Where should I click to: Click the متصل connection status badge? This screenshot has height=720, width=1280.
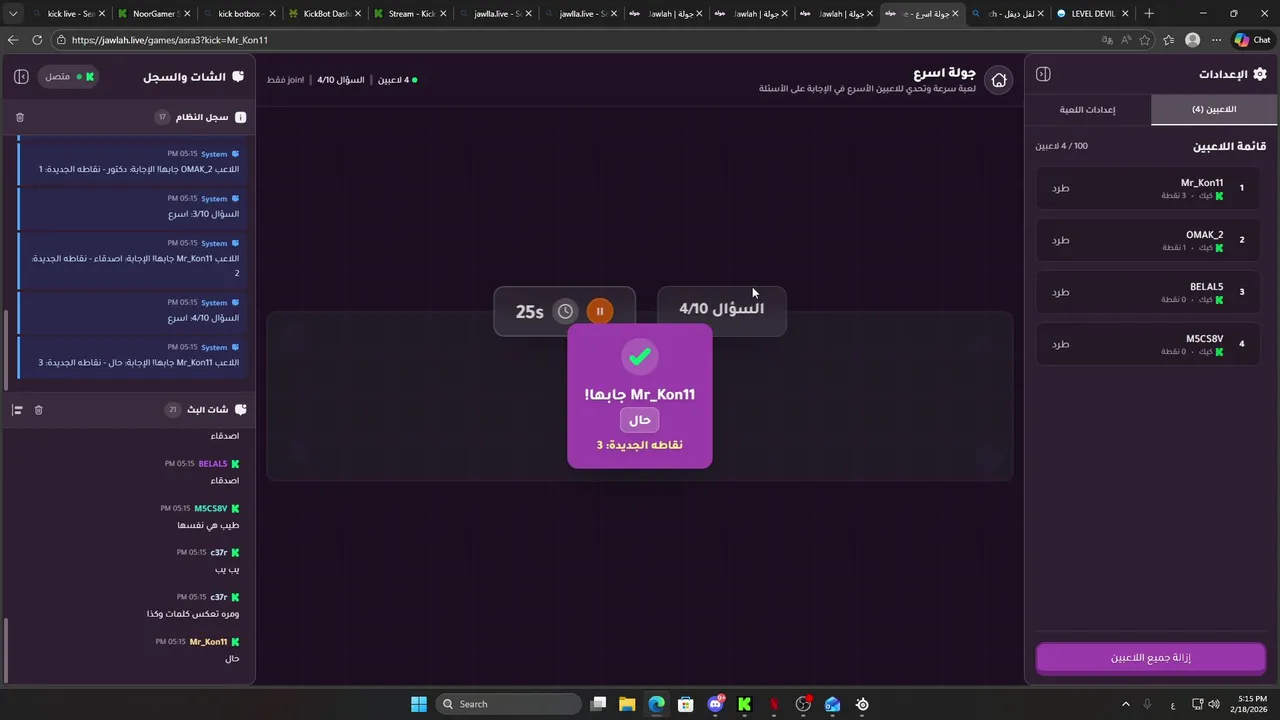(x=69, y=77)
